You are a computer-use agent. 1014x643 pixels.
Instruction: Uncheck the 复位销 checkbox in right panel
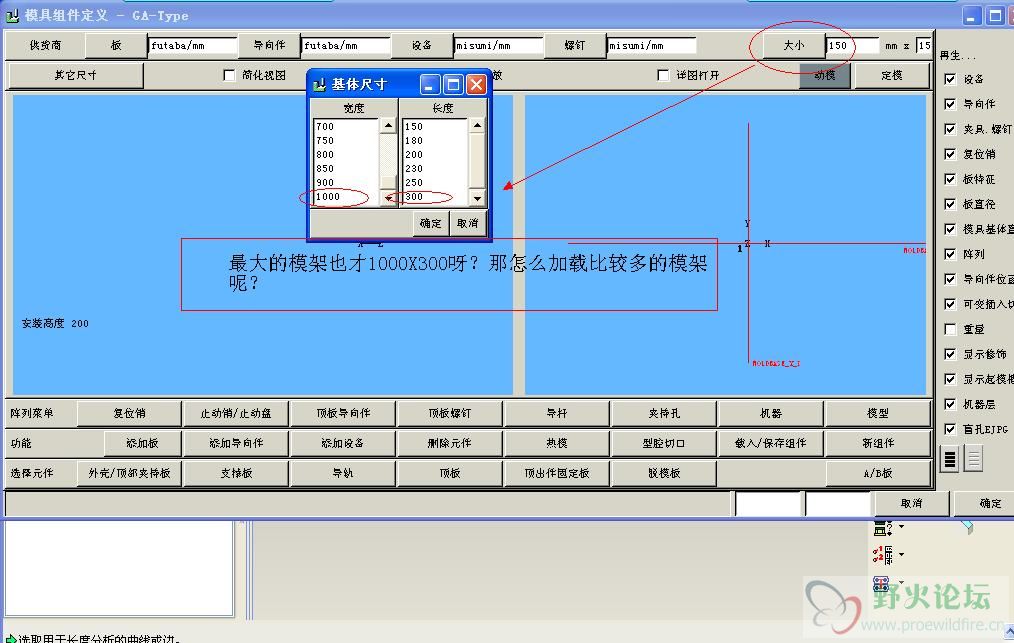pos(950,154)
